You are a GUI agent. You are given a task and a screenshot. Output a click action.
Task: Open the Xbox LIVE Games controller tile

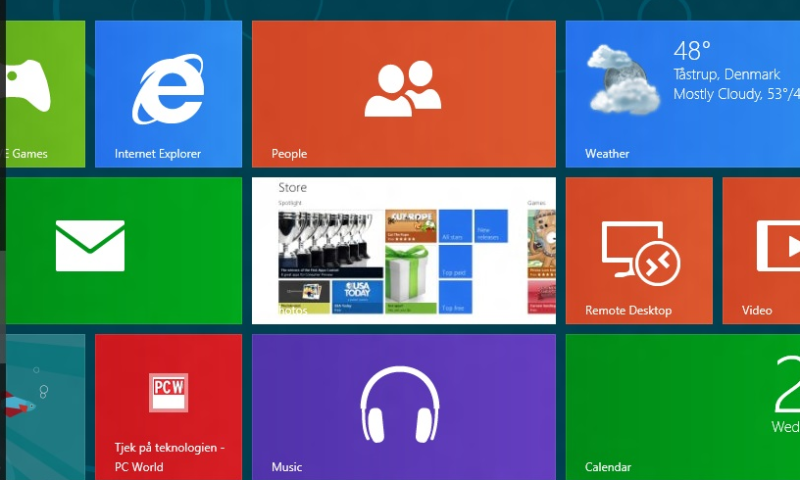[x=45, y=94]
